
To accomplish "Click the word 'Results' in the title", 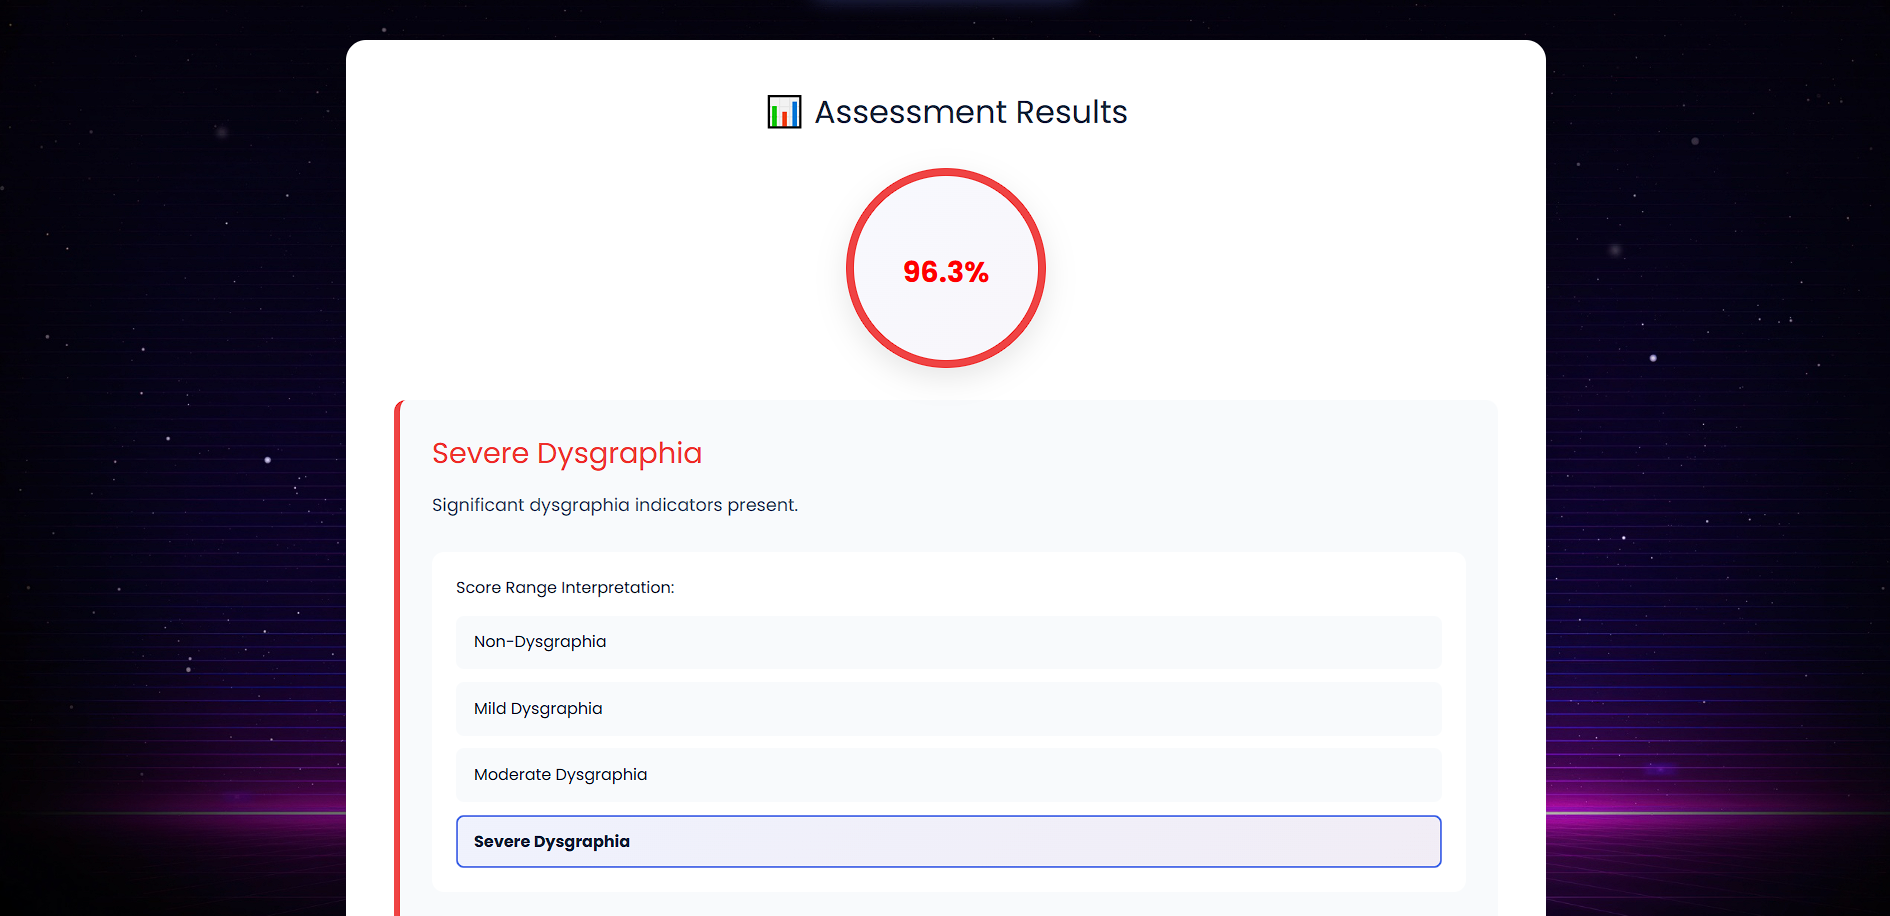I will click(1071, 112).
